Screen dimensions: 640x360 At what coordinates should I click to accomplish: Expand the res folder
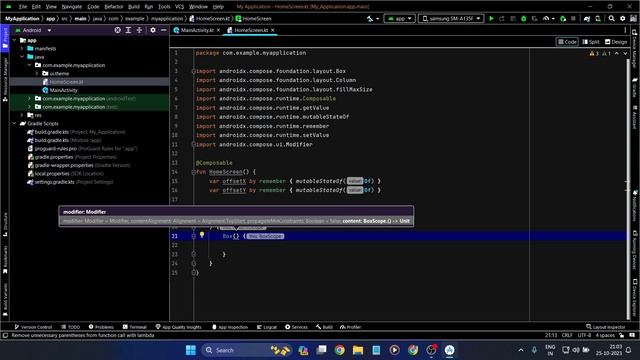pos(22,115)
